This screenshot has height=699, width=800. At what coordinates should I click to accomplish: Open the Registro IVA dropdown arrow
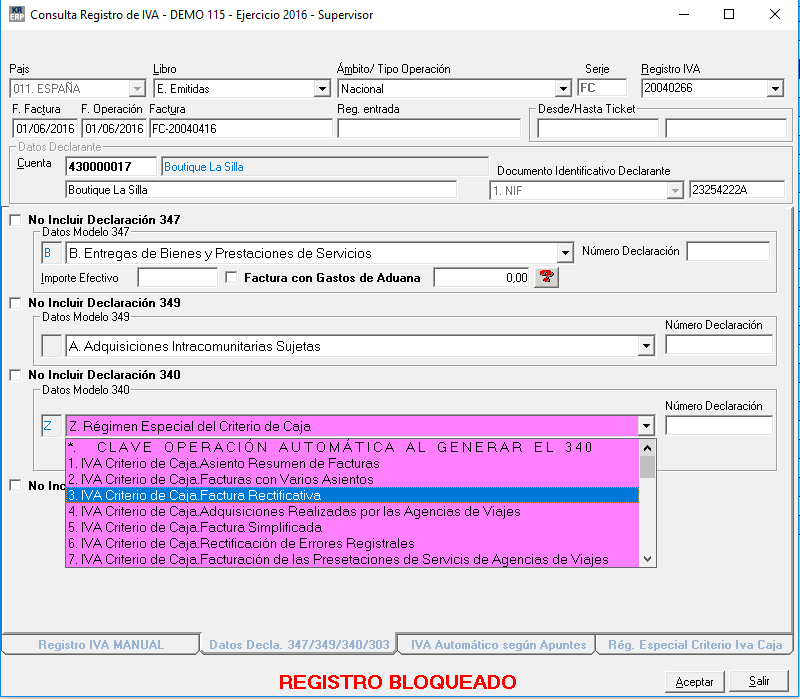coord(774,89)
